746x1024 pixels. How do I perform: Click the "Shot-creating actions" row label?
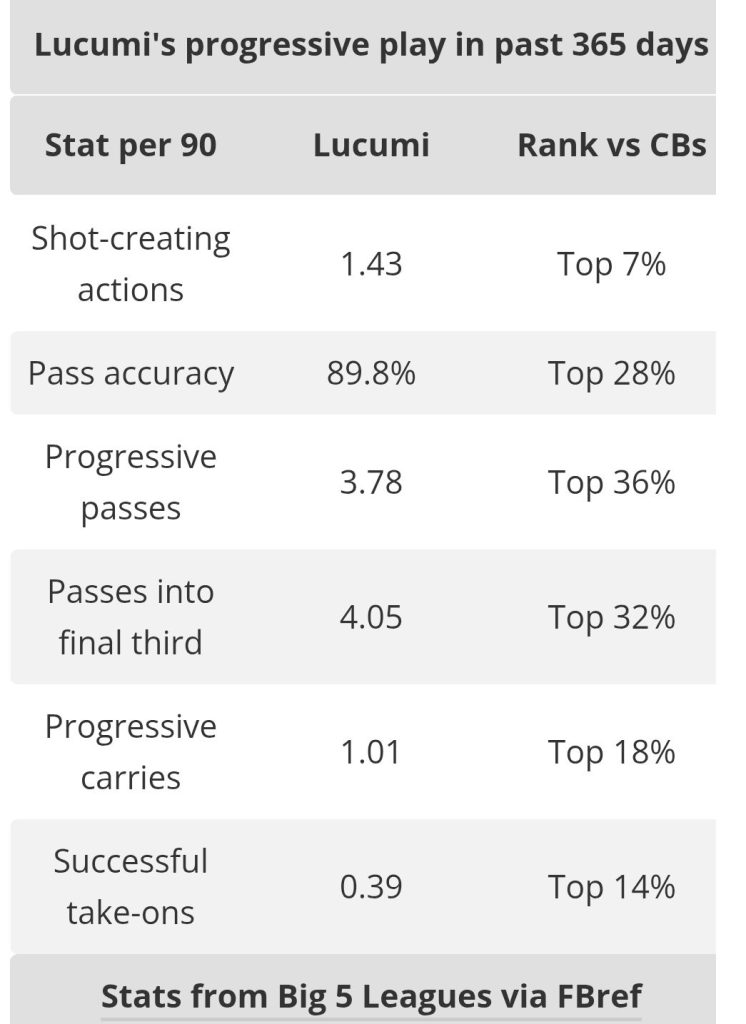click(130, 264)
